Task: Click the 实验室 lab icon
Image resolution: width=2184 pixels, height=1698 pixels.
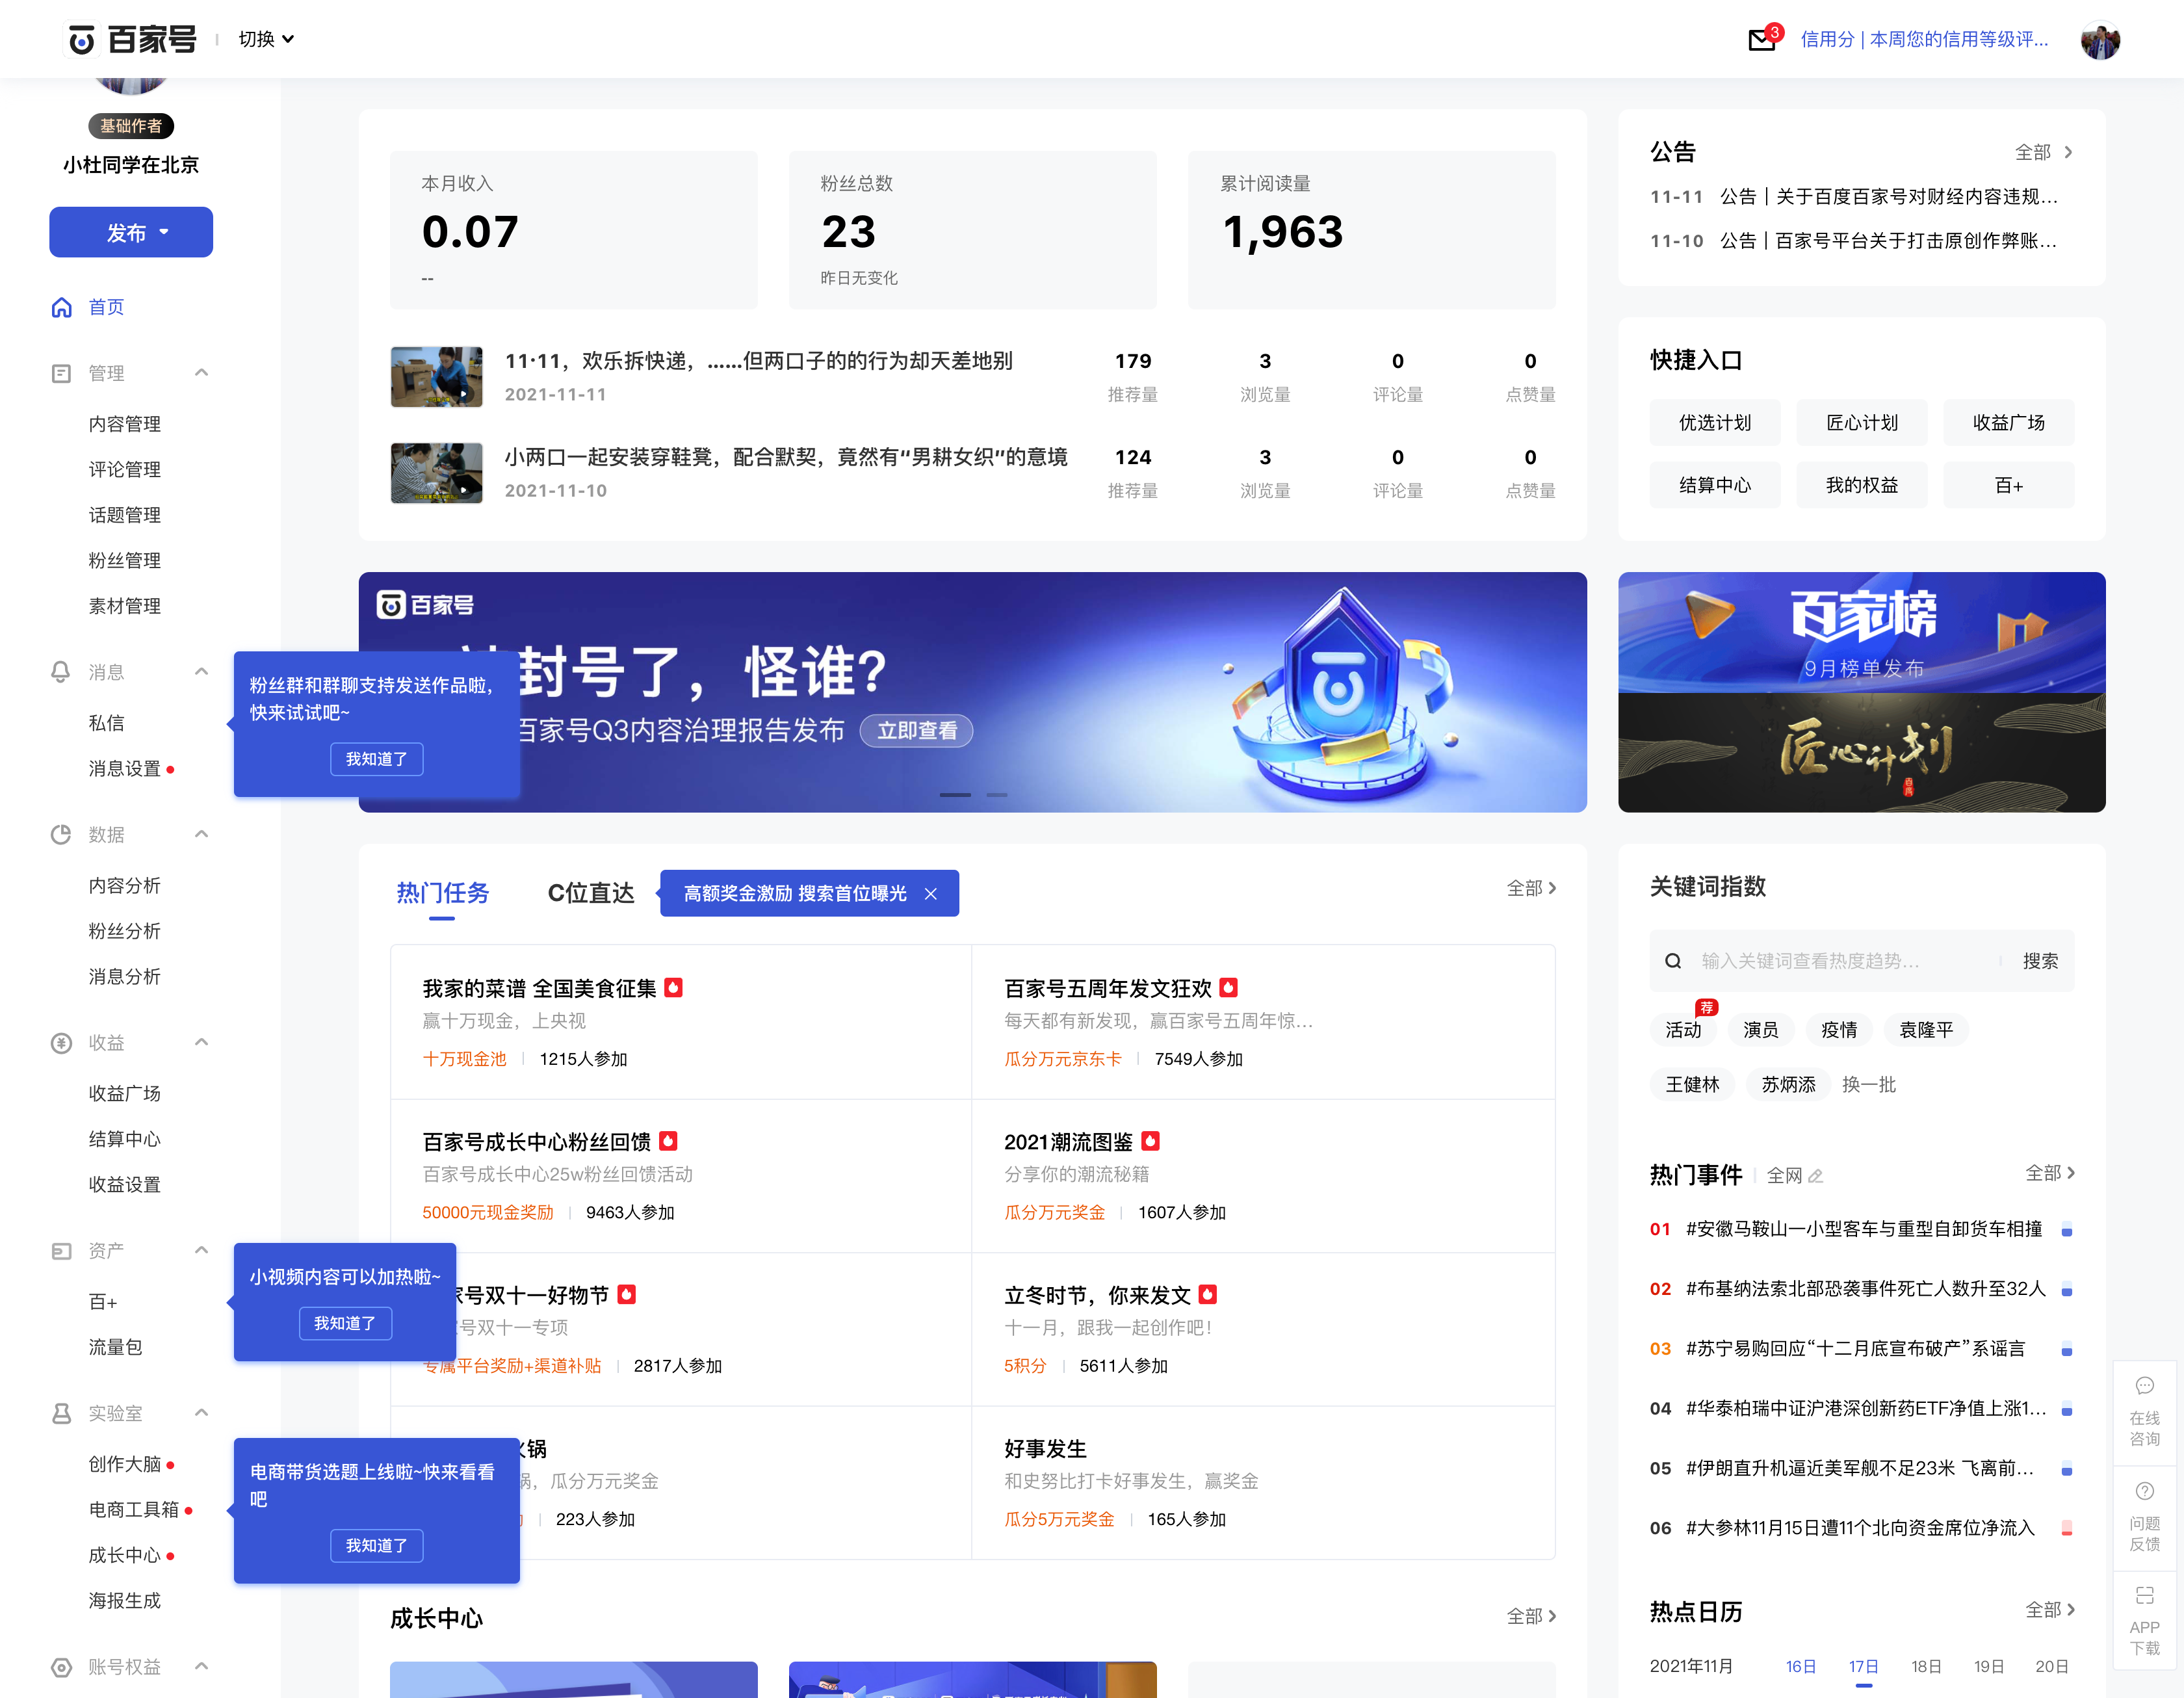Action: point(62,1413)
